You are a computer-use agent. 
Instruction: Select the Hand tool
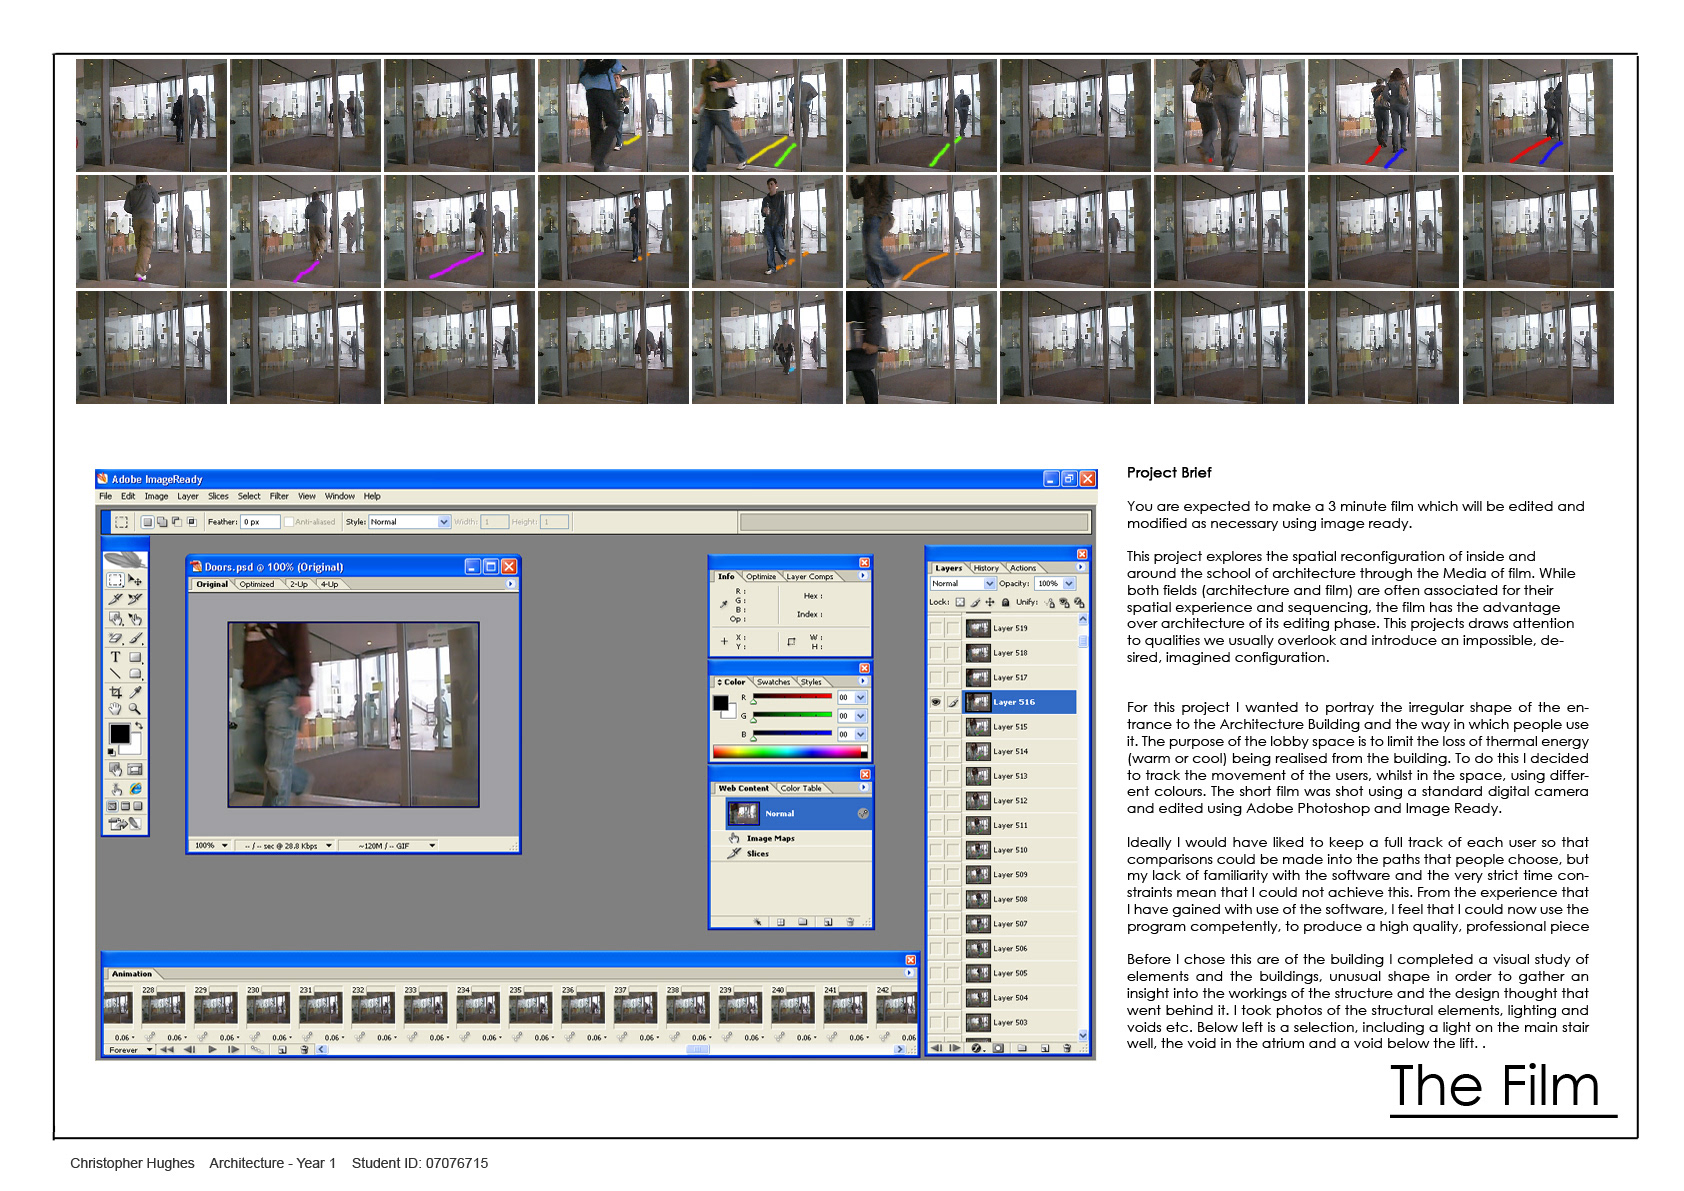click(115, 708)
